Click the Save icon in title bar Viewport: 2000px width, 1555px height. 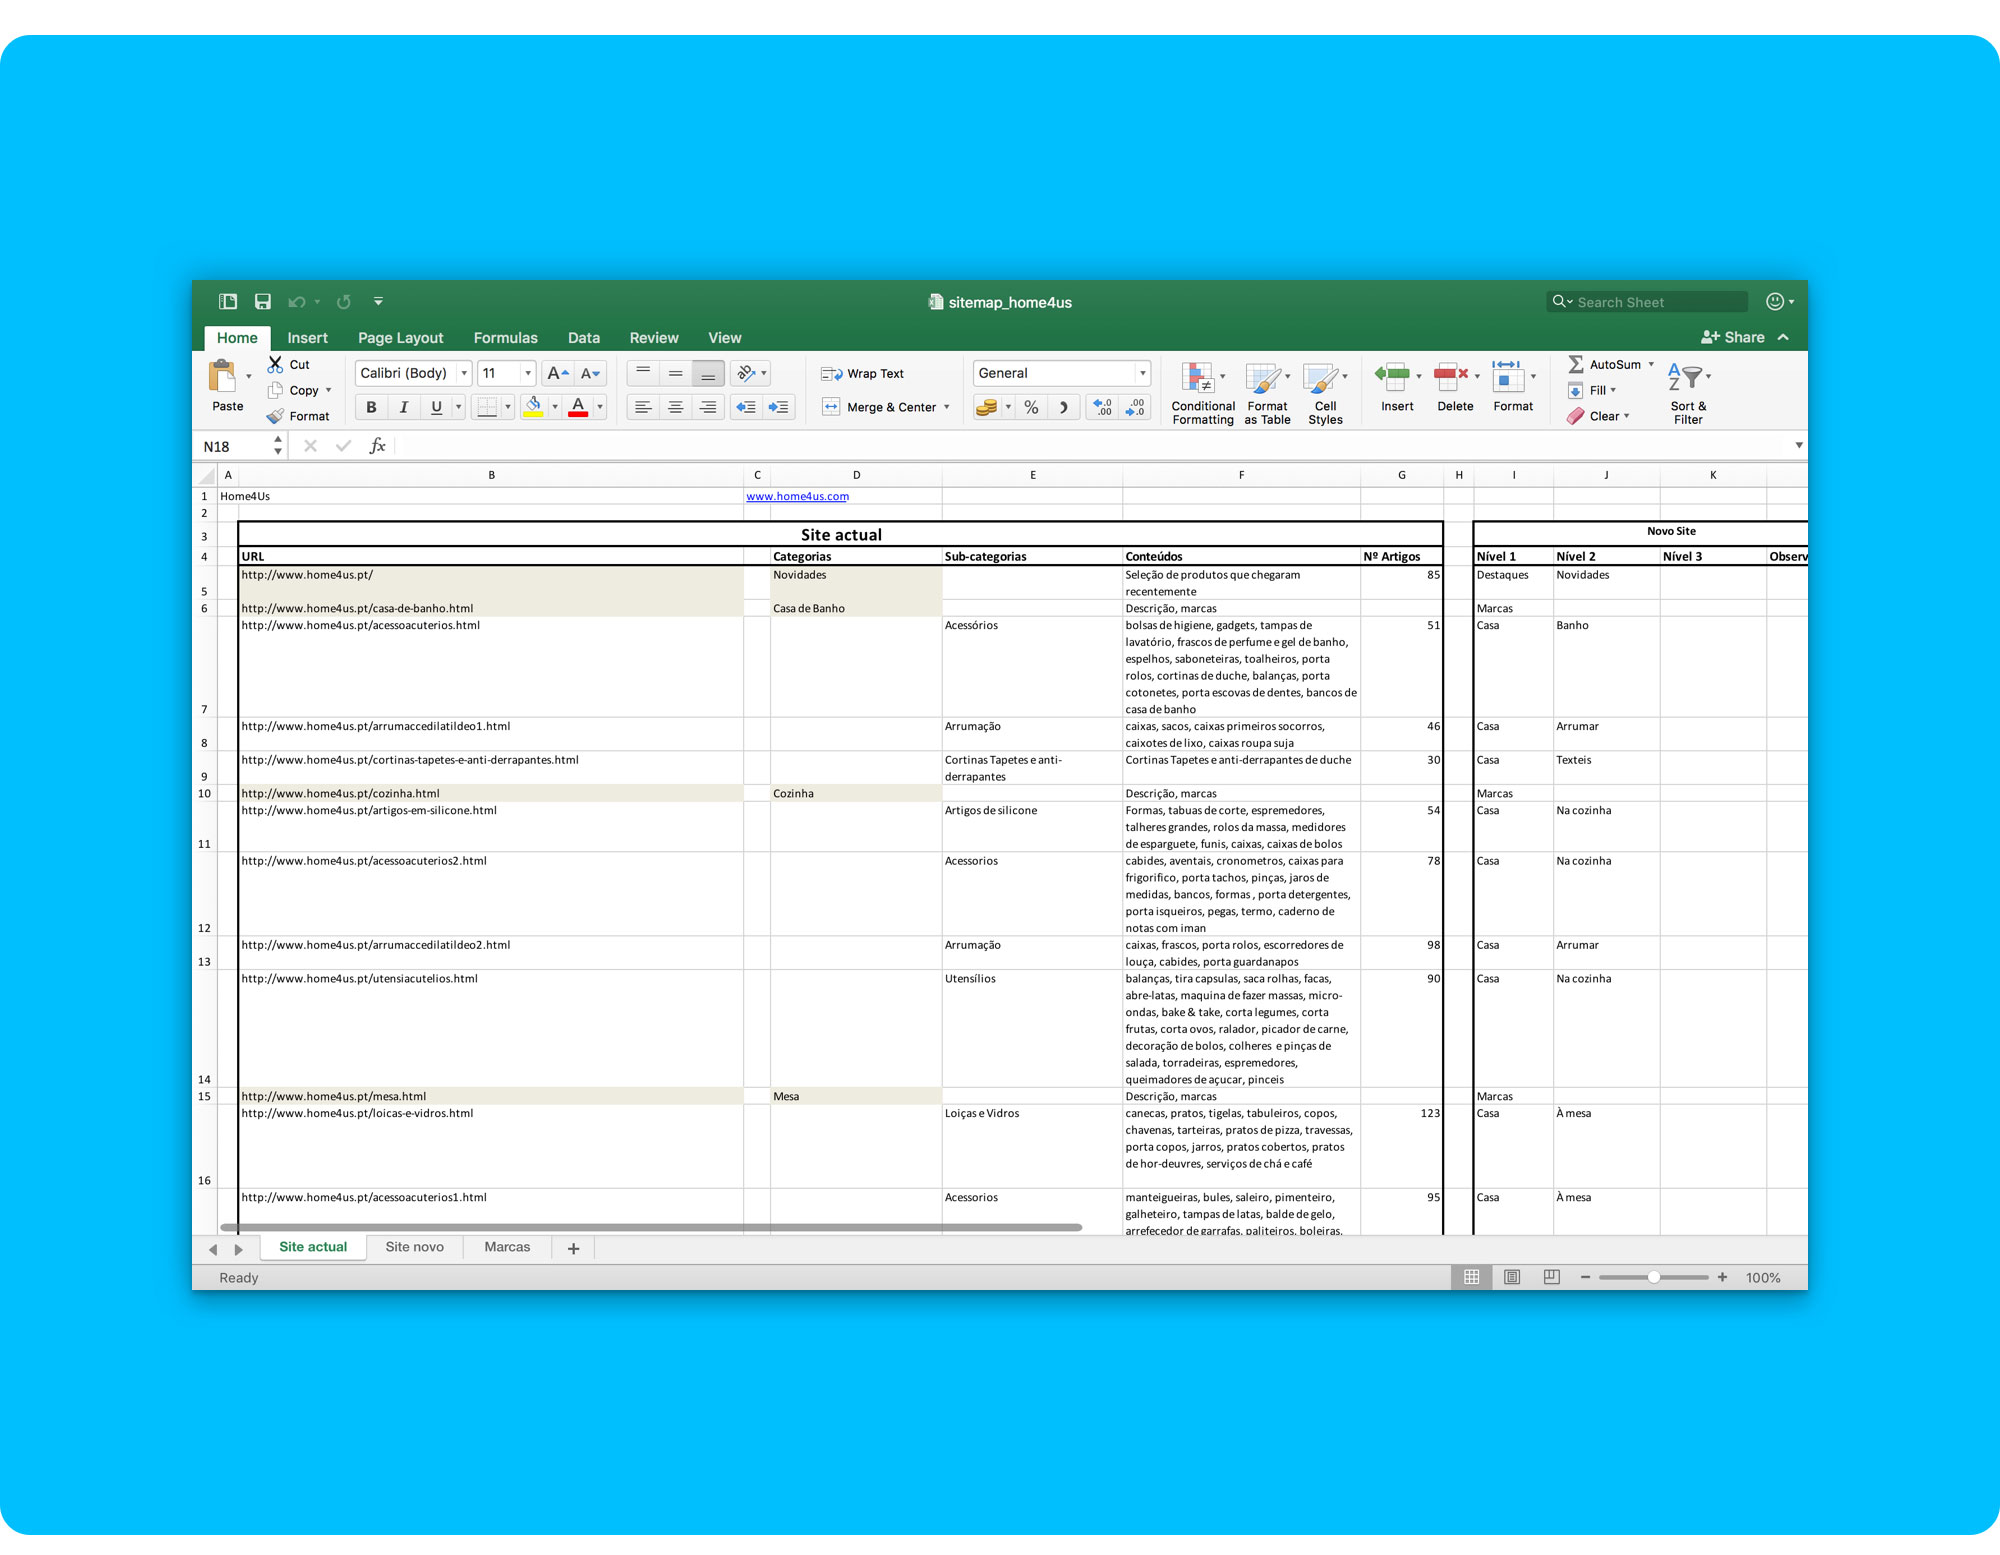point(263,302)
